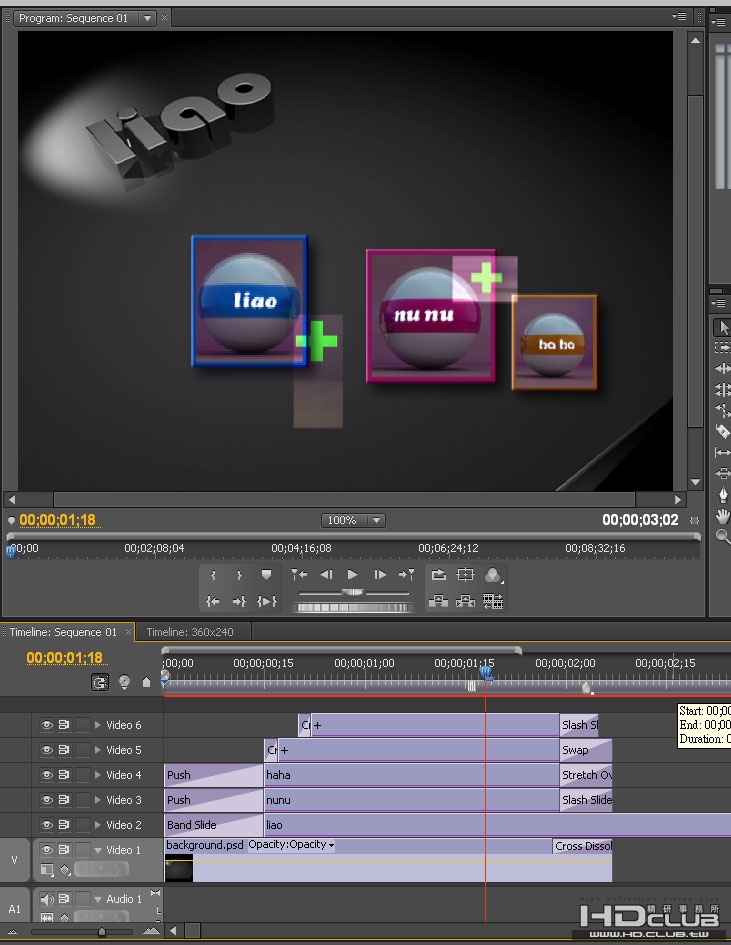
Task: Hide Video 5 track output
Action: click(46, 750)
